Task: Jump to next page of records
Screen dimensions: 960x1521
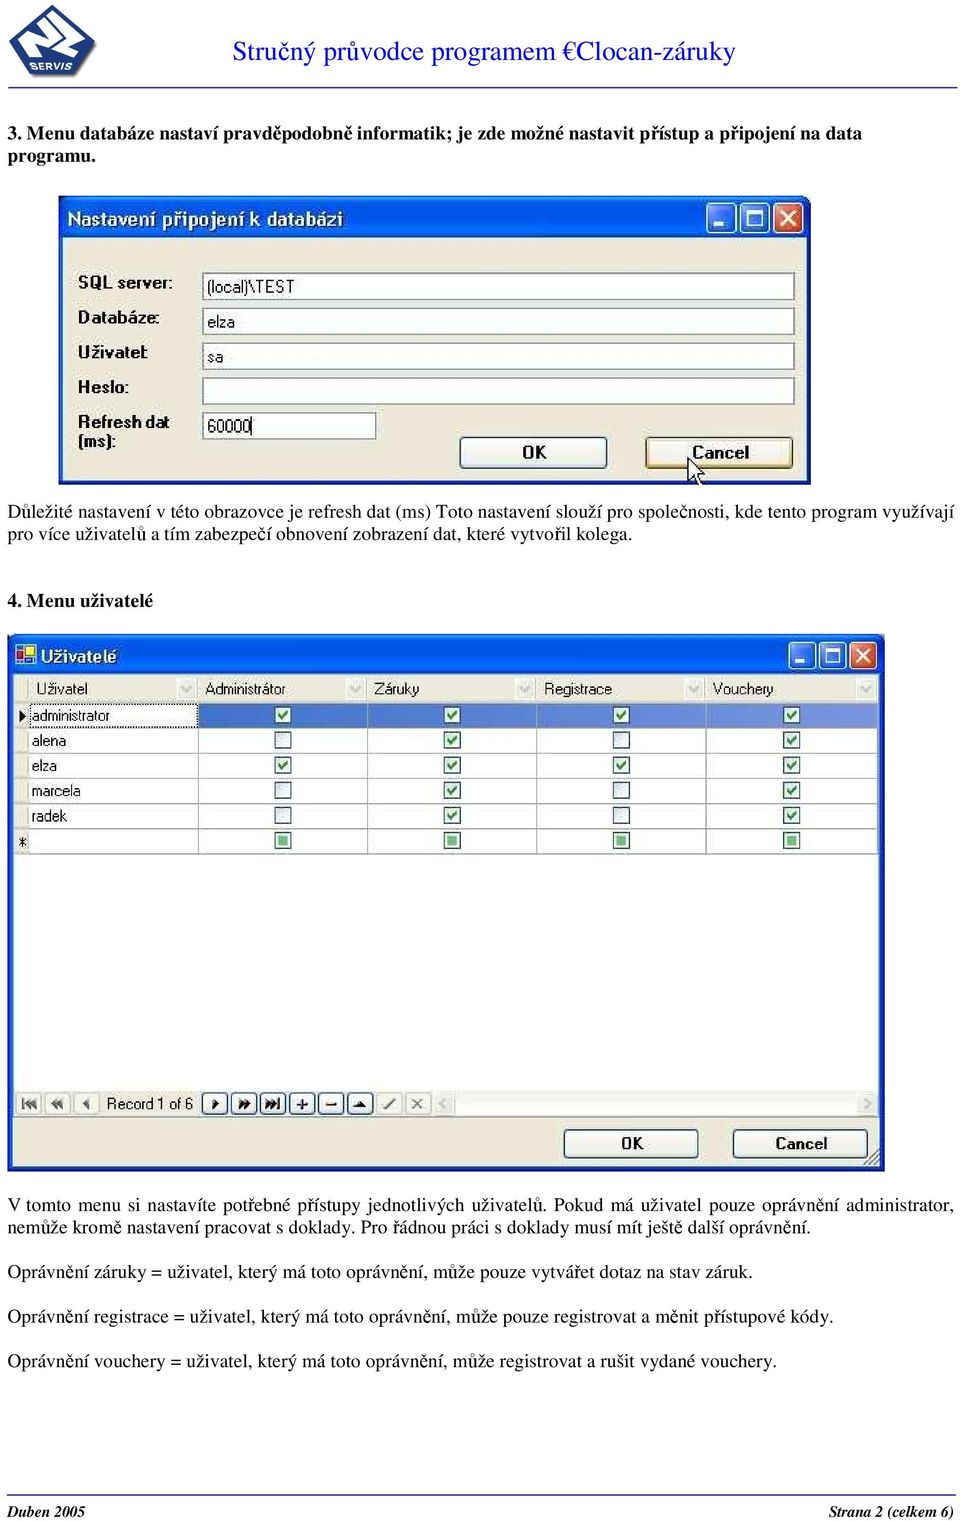Action: coord(243,1104)
